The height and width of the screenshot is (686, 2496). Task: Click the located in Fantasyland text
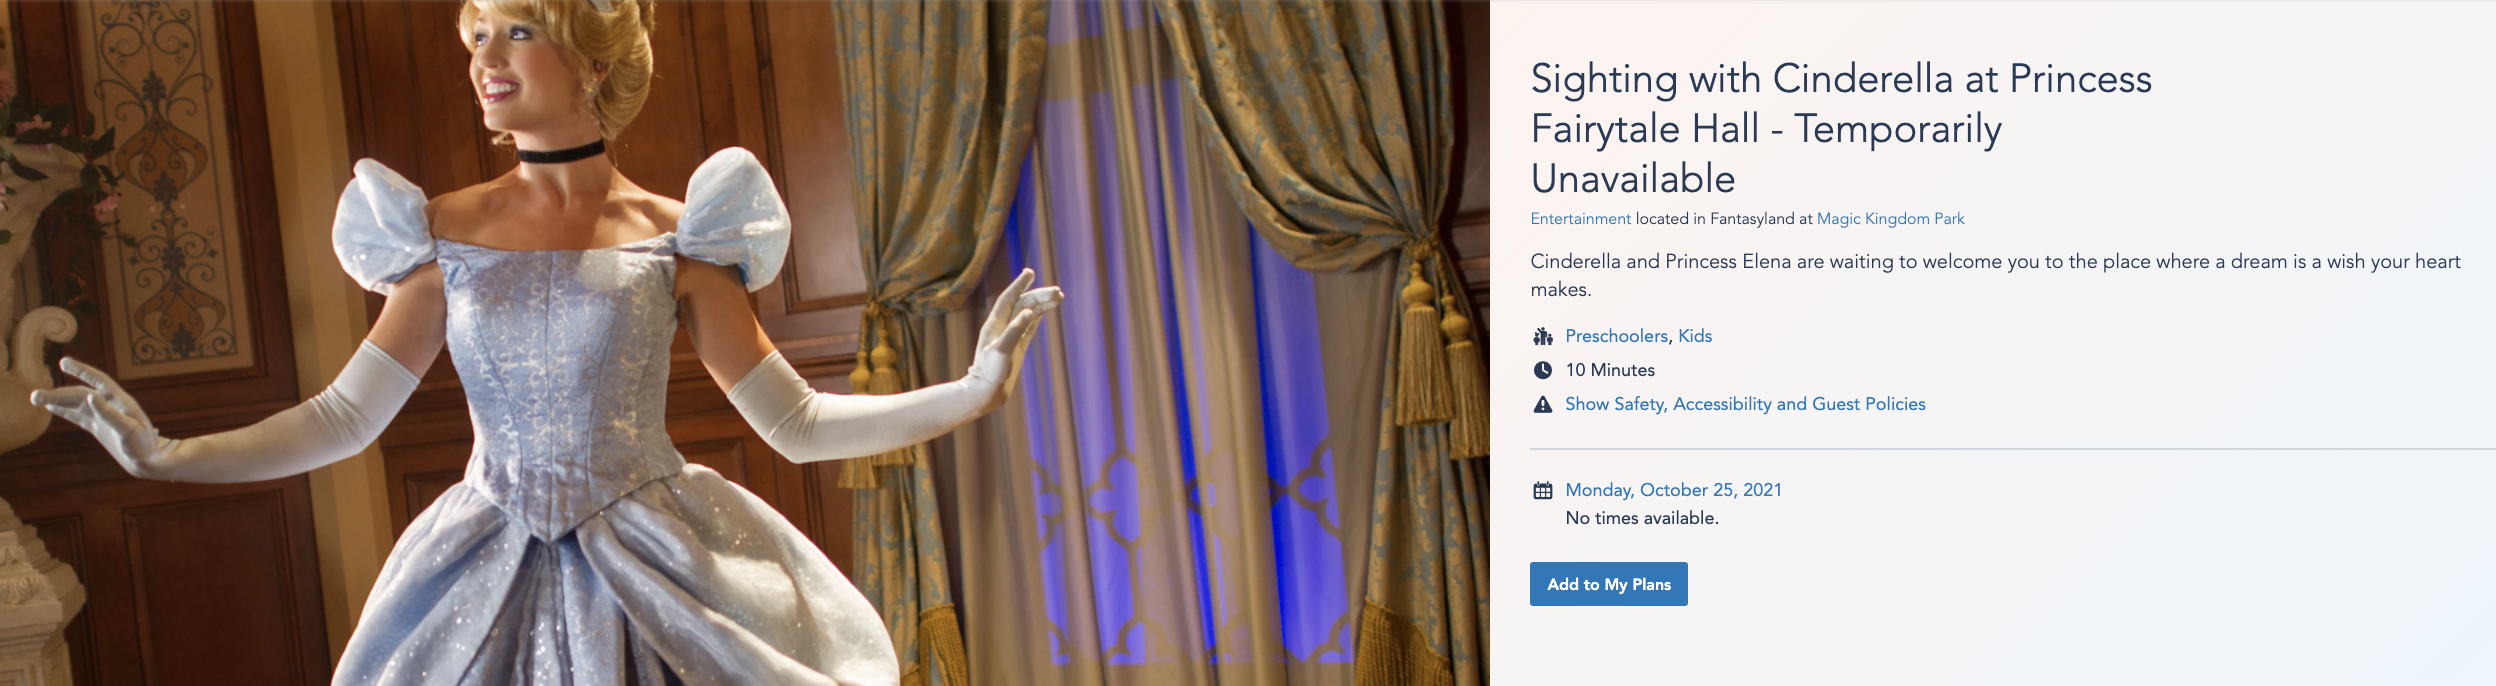pos(1723,219)
